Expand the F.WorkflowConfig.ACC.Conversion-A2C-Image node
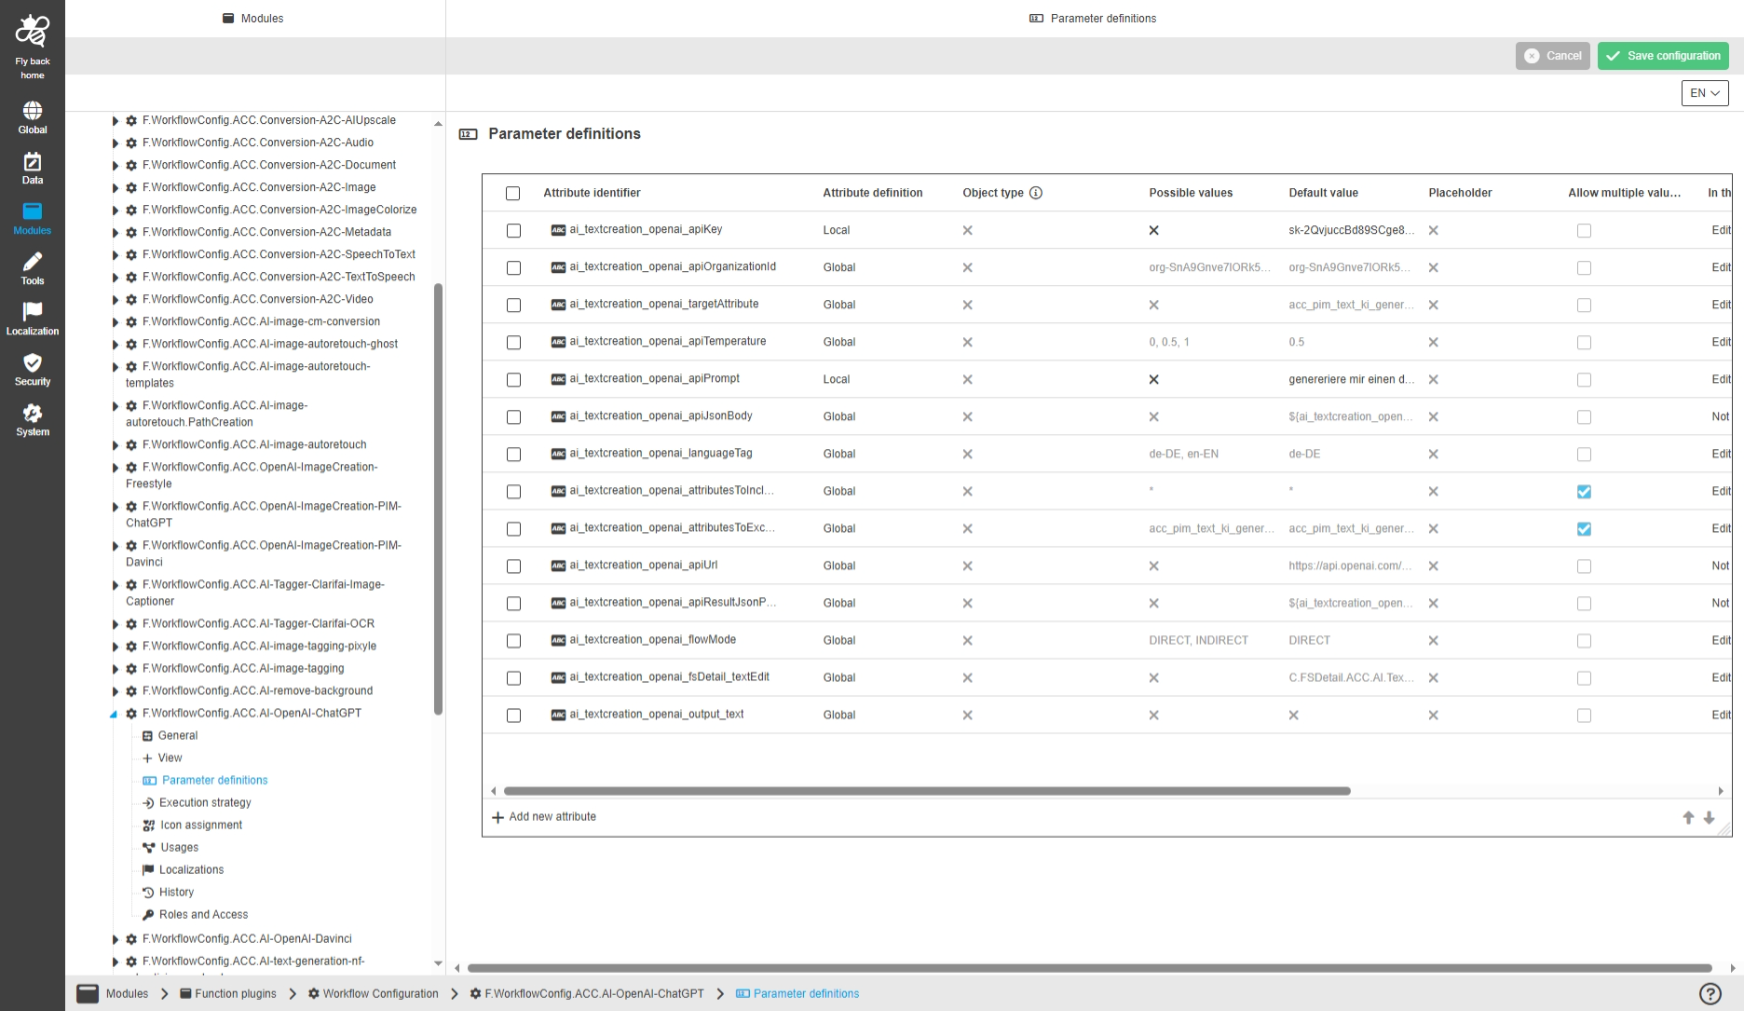The image size is (1744, 1011). [x=114, y=187]
